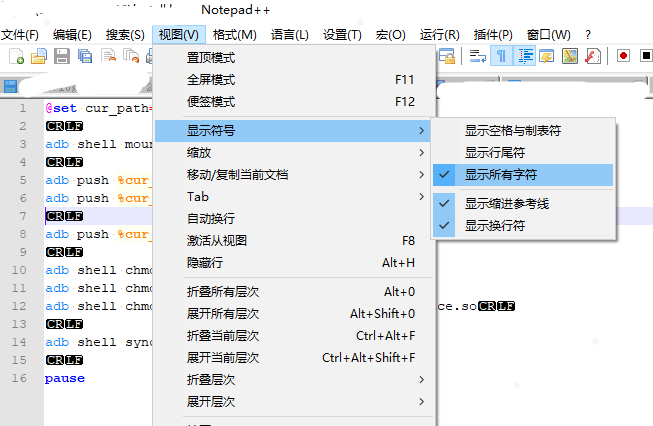The height and width of the screenshot is (426, 653).
Task: Toggle 置顶模式 in View menu
Action: click(294, 57)
